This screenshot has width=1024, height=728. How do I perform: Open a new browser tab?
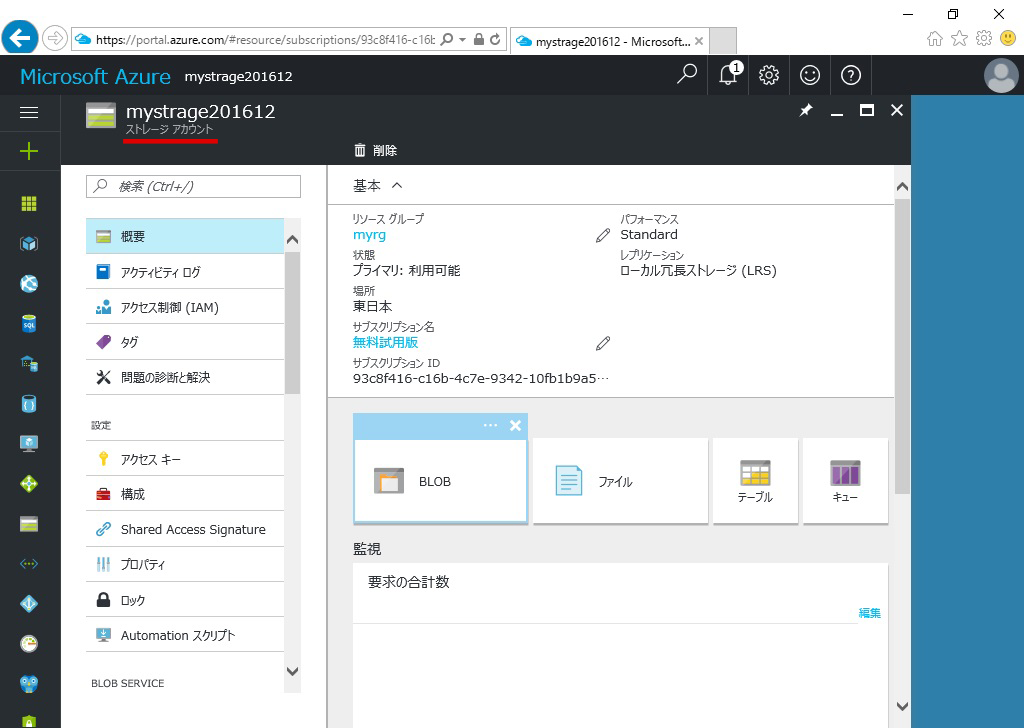tap(723, 40)
